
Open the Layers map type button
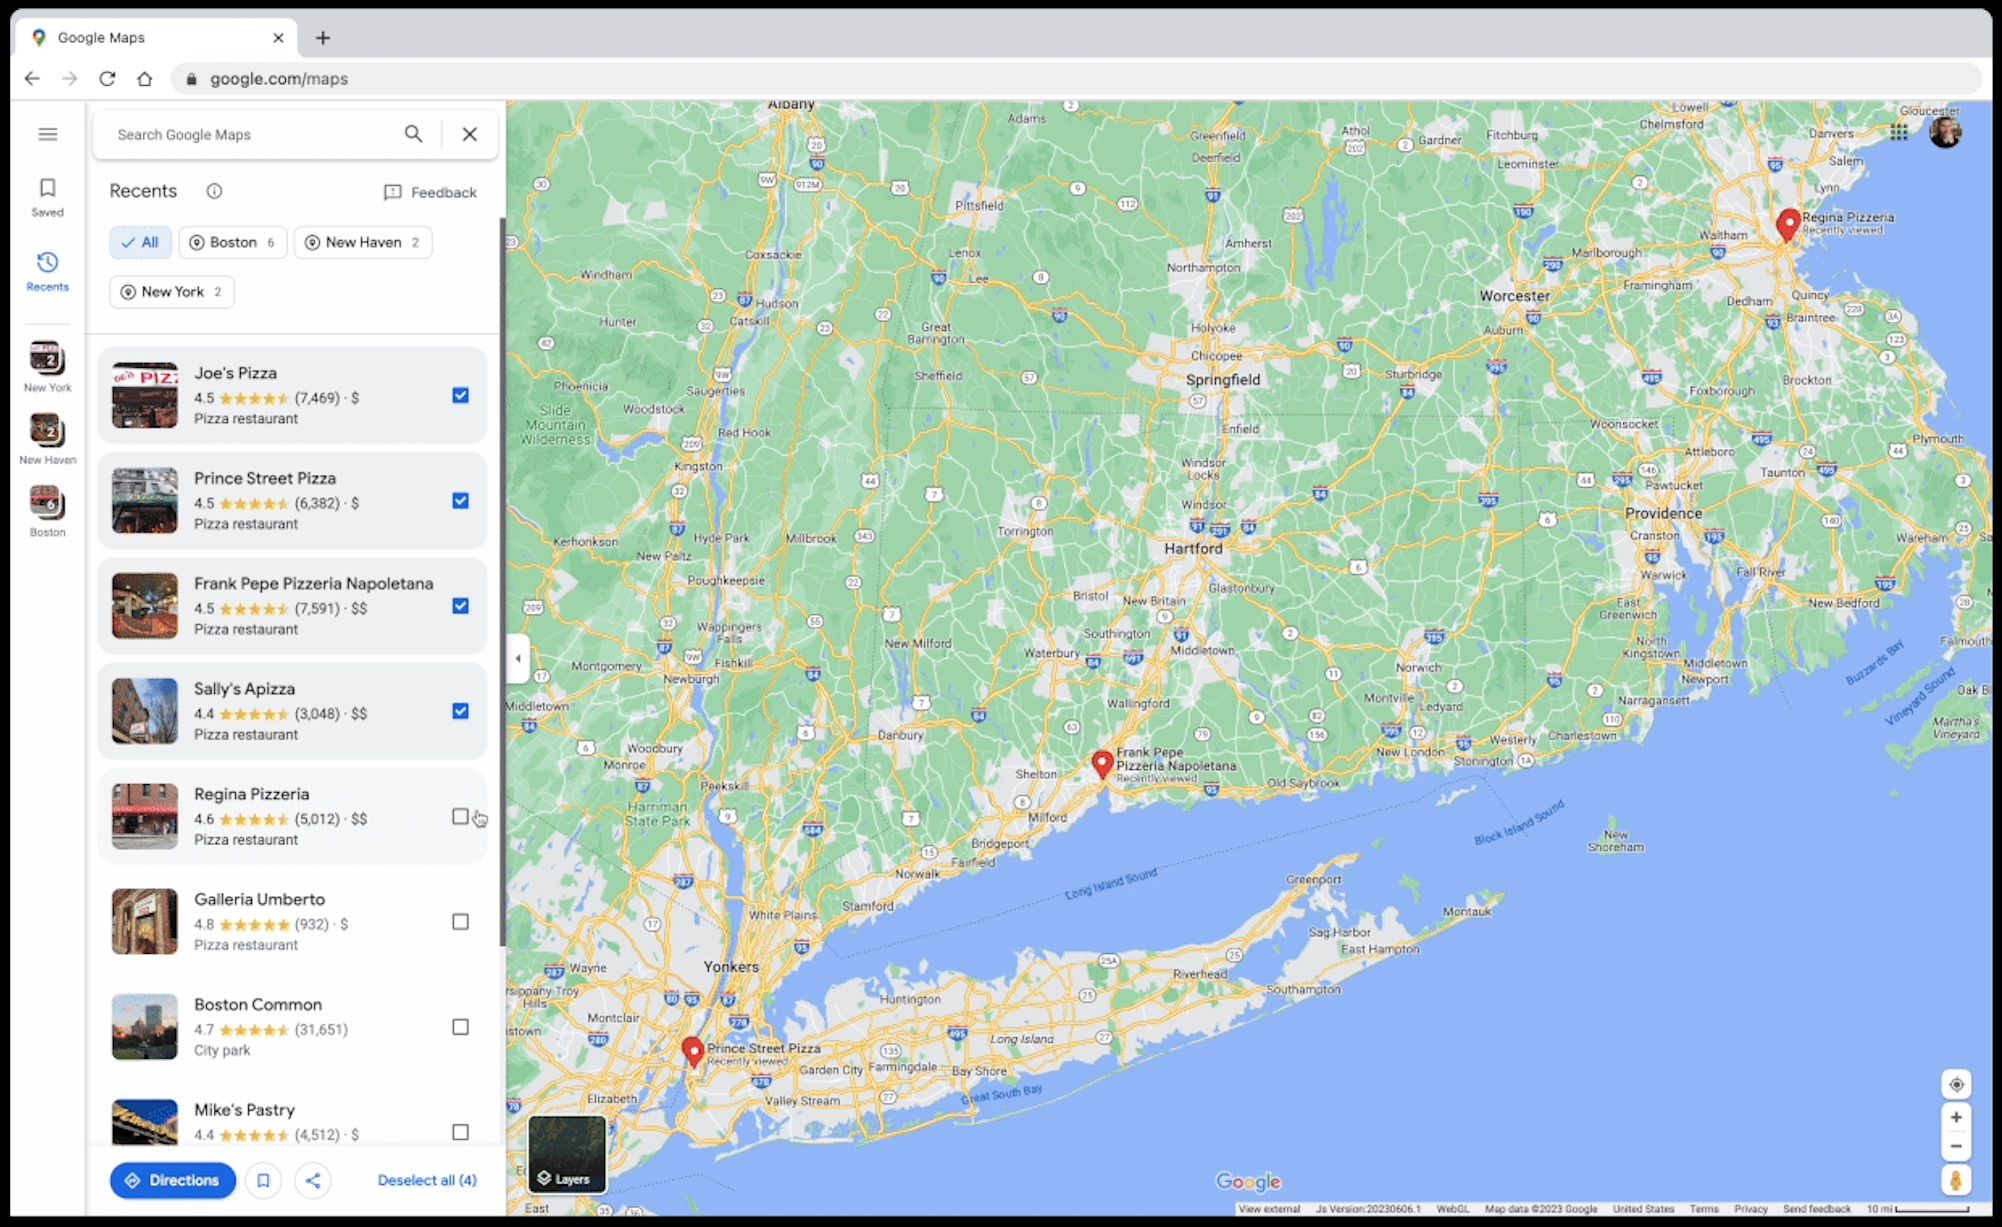pos(567,1154)
